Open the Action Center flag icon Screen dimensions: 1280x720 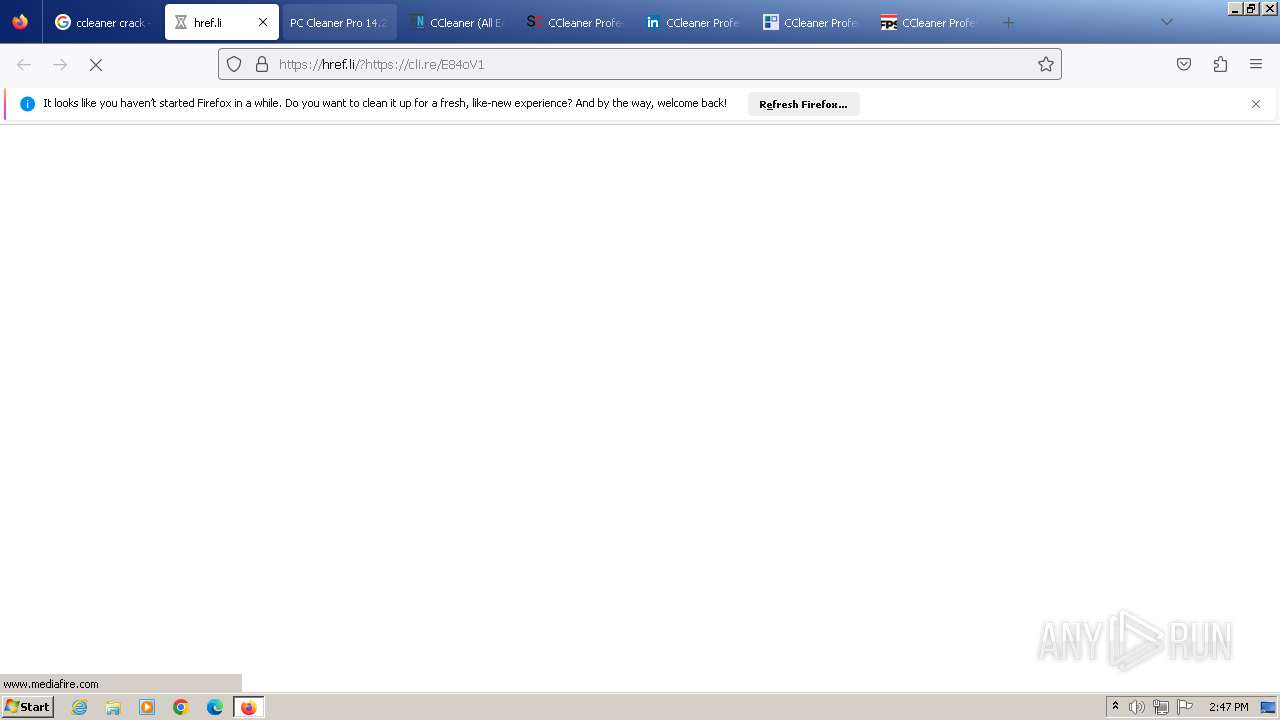click(1185, 707)
